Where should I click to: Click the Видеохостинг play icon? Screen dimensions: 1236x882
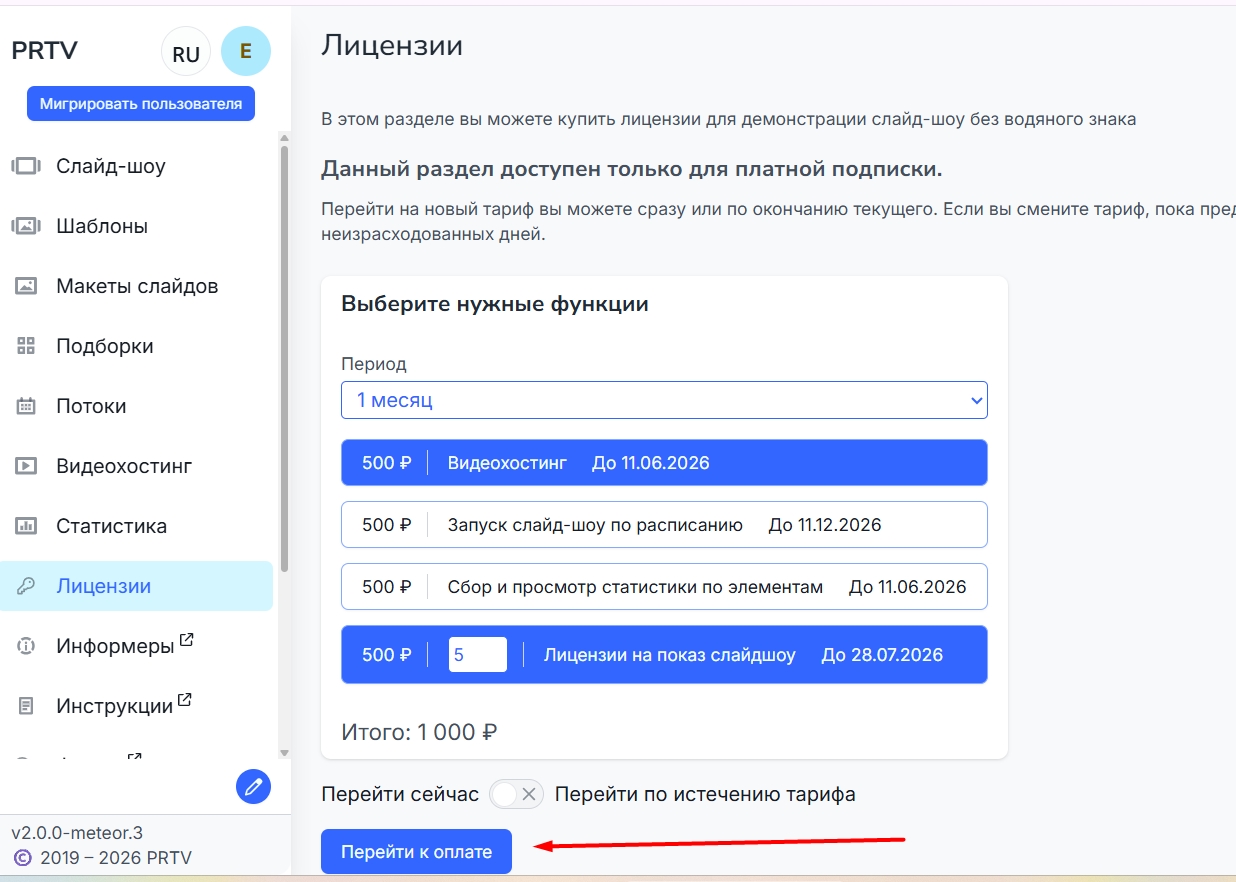(26, 466)
